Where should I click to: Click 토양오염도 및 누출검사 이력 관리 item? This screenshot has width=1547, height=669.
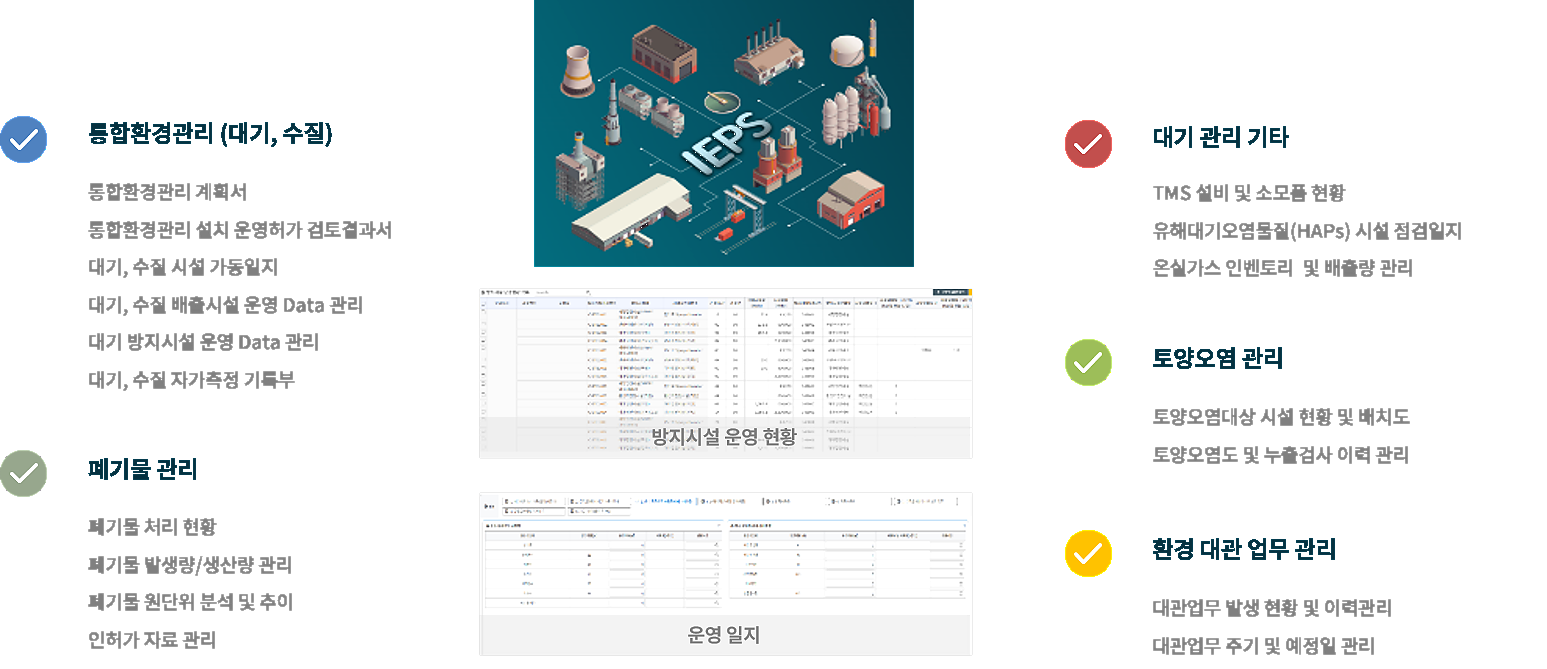(1280, 455)
